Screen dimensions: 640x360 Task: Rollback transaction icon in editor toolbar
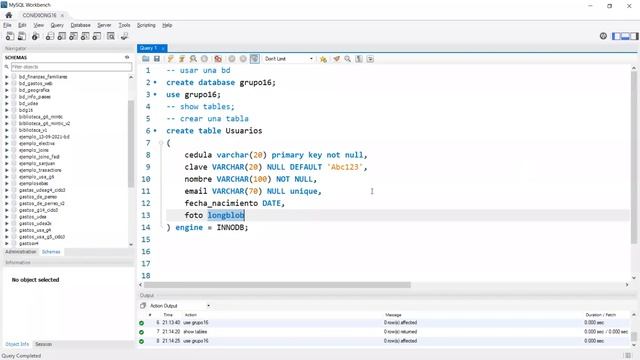coord(243,59)
